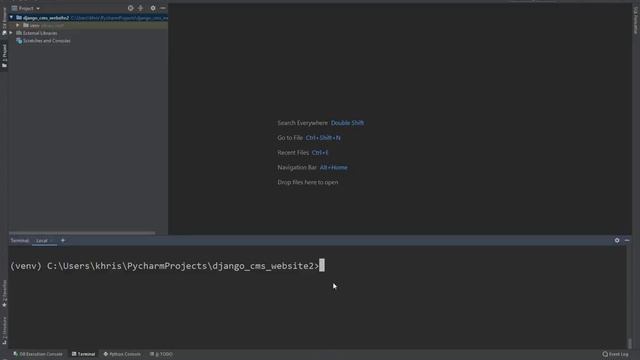The width and height of the screenshot is (640, 360).
Task: Select the django_cms_website2 project root
Action: [46, 18]
